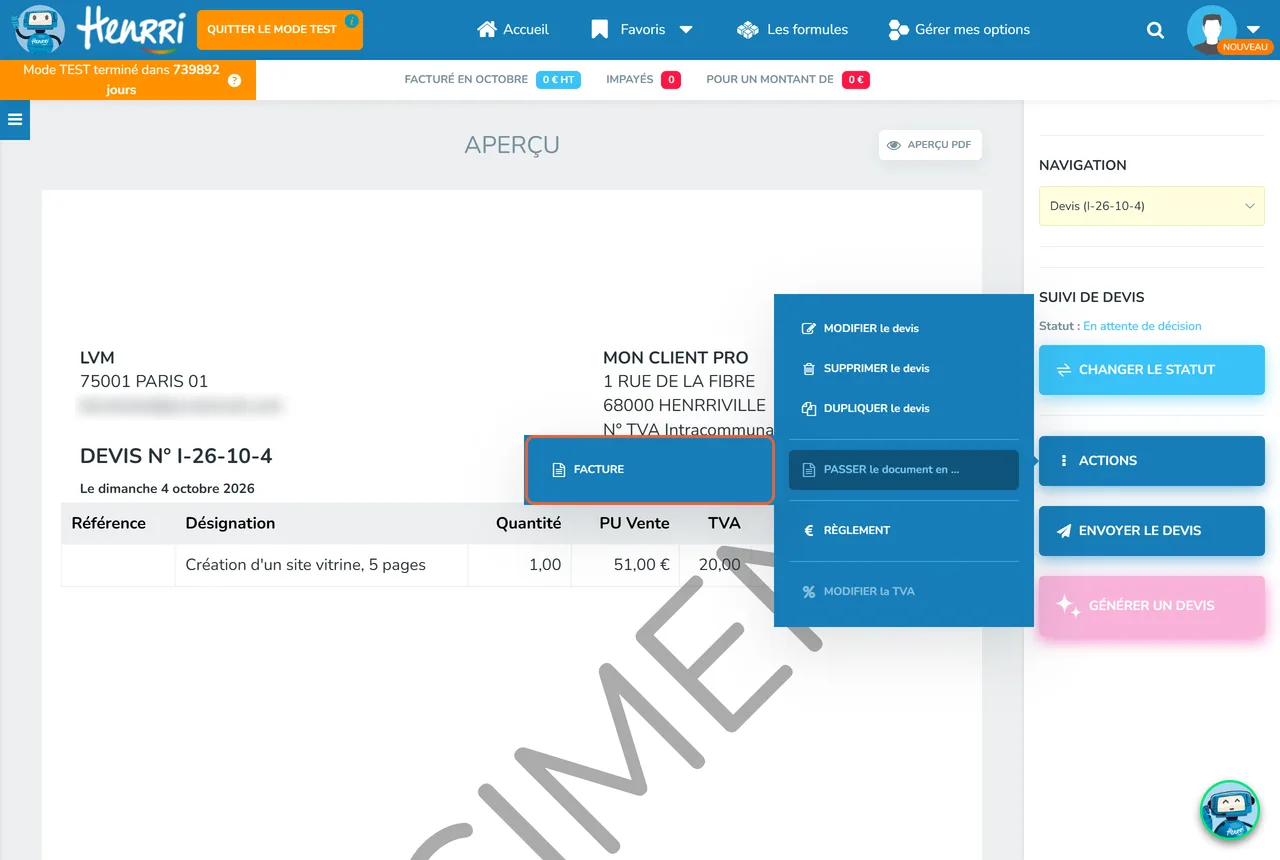
Task: Select Modifier le devis
Action: (x=903, y=328)
